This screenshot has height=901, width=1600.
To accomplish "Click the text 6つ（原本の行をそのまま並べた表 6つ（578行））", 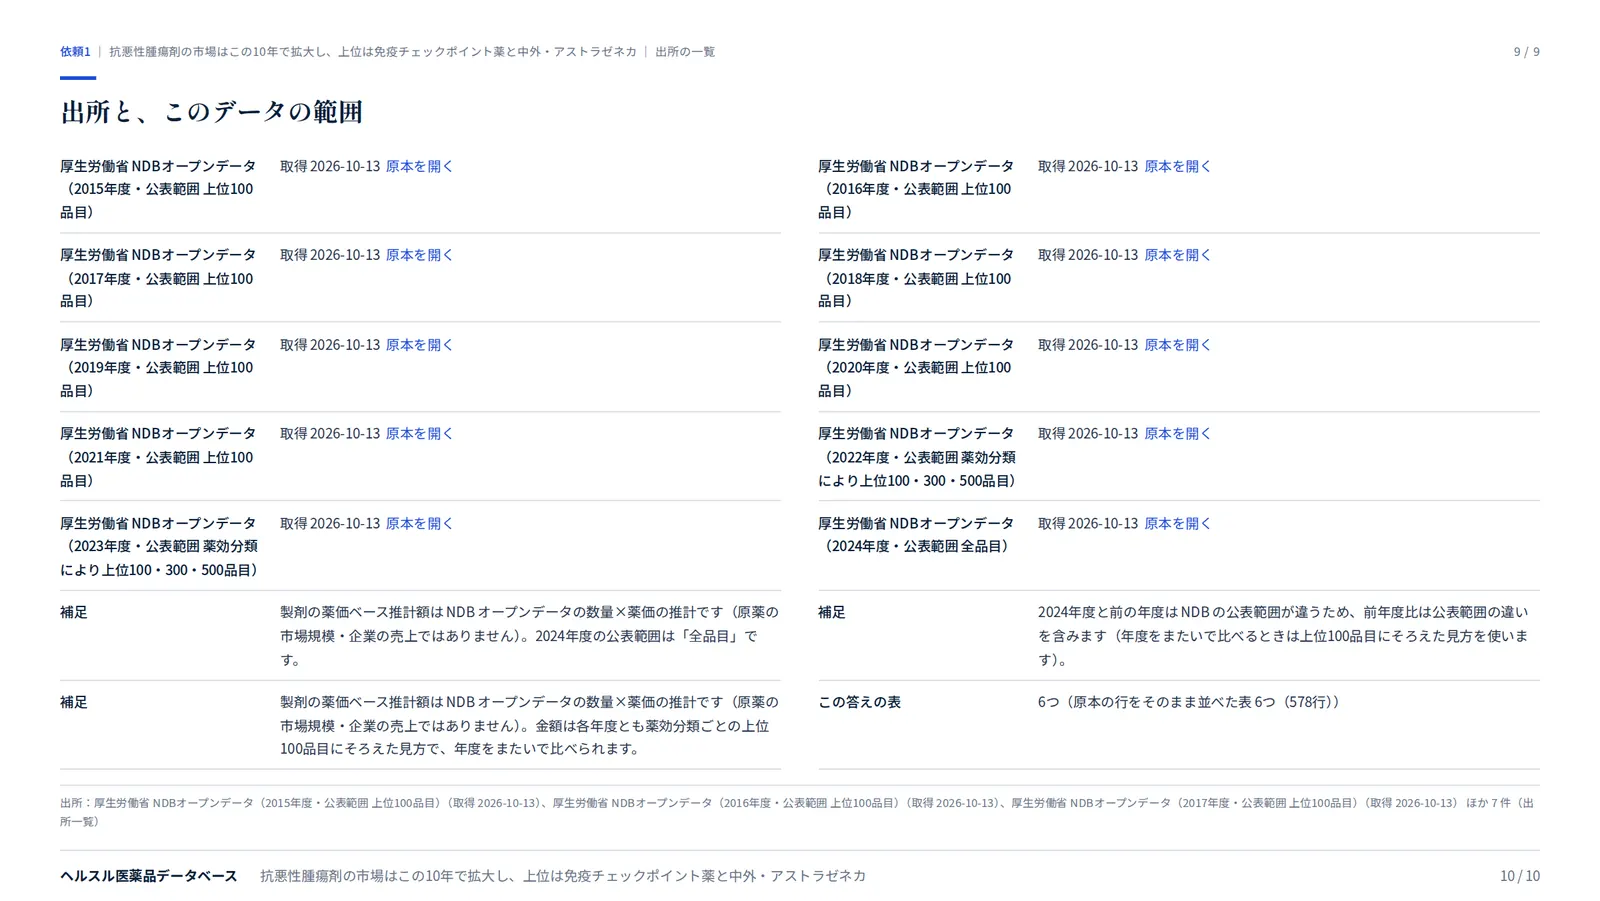I will point(1188,702).
